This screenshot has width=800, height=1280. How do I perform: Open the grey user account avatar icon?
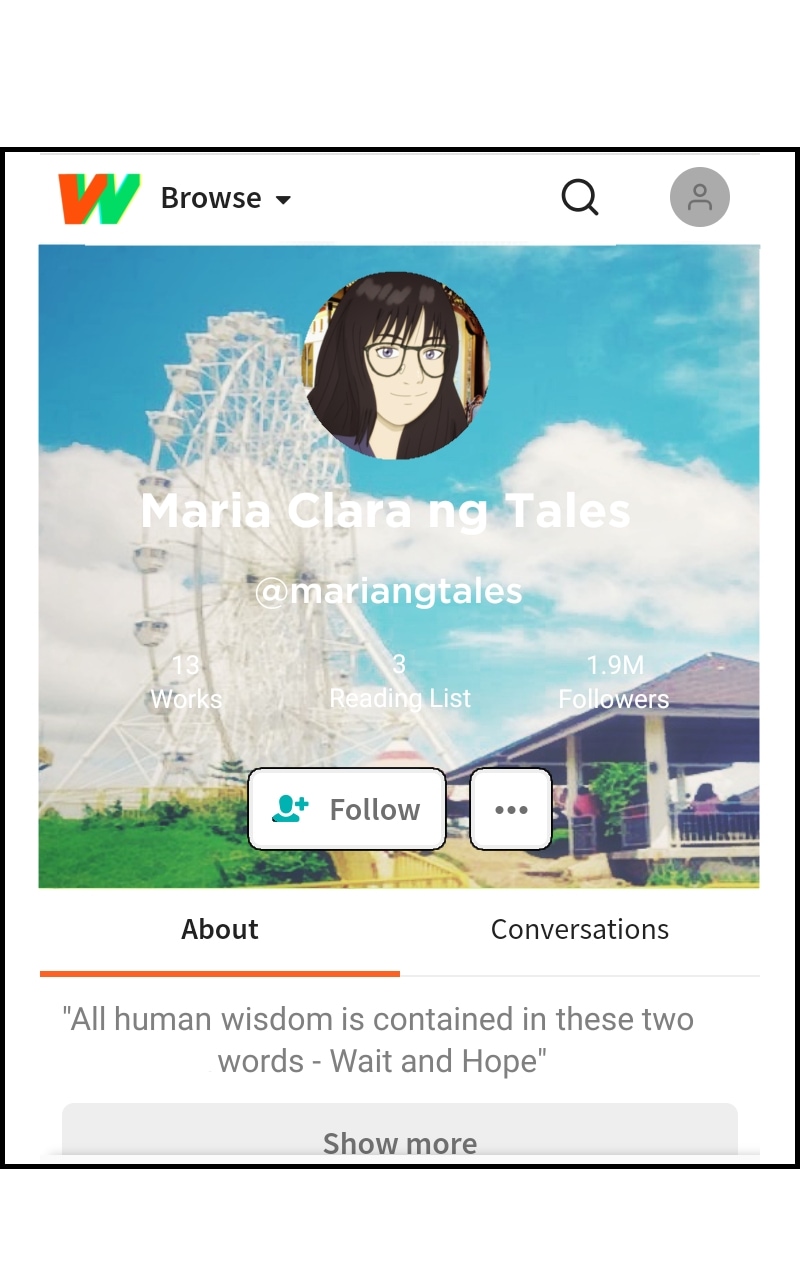[700, 197]
